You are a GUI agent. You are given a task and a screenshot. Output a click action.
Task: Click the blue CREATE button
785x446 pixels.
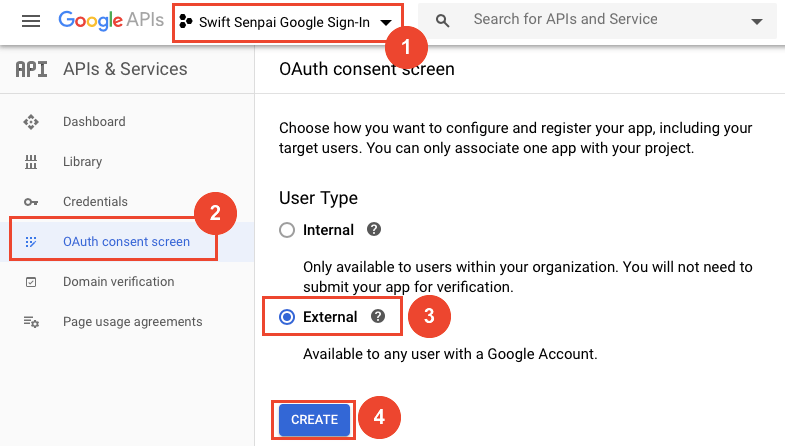(314, 419)
